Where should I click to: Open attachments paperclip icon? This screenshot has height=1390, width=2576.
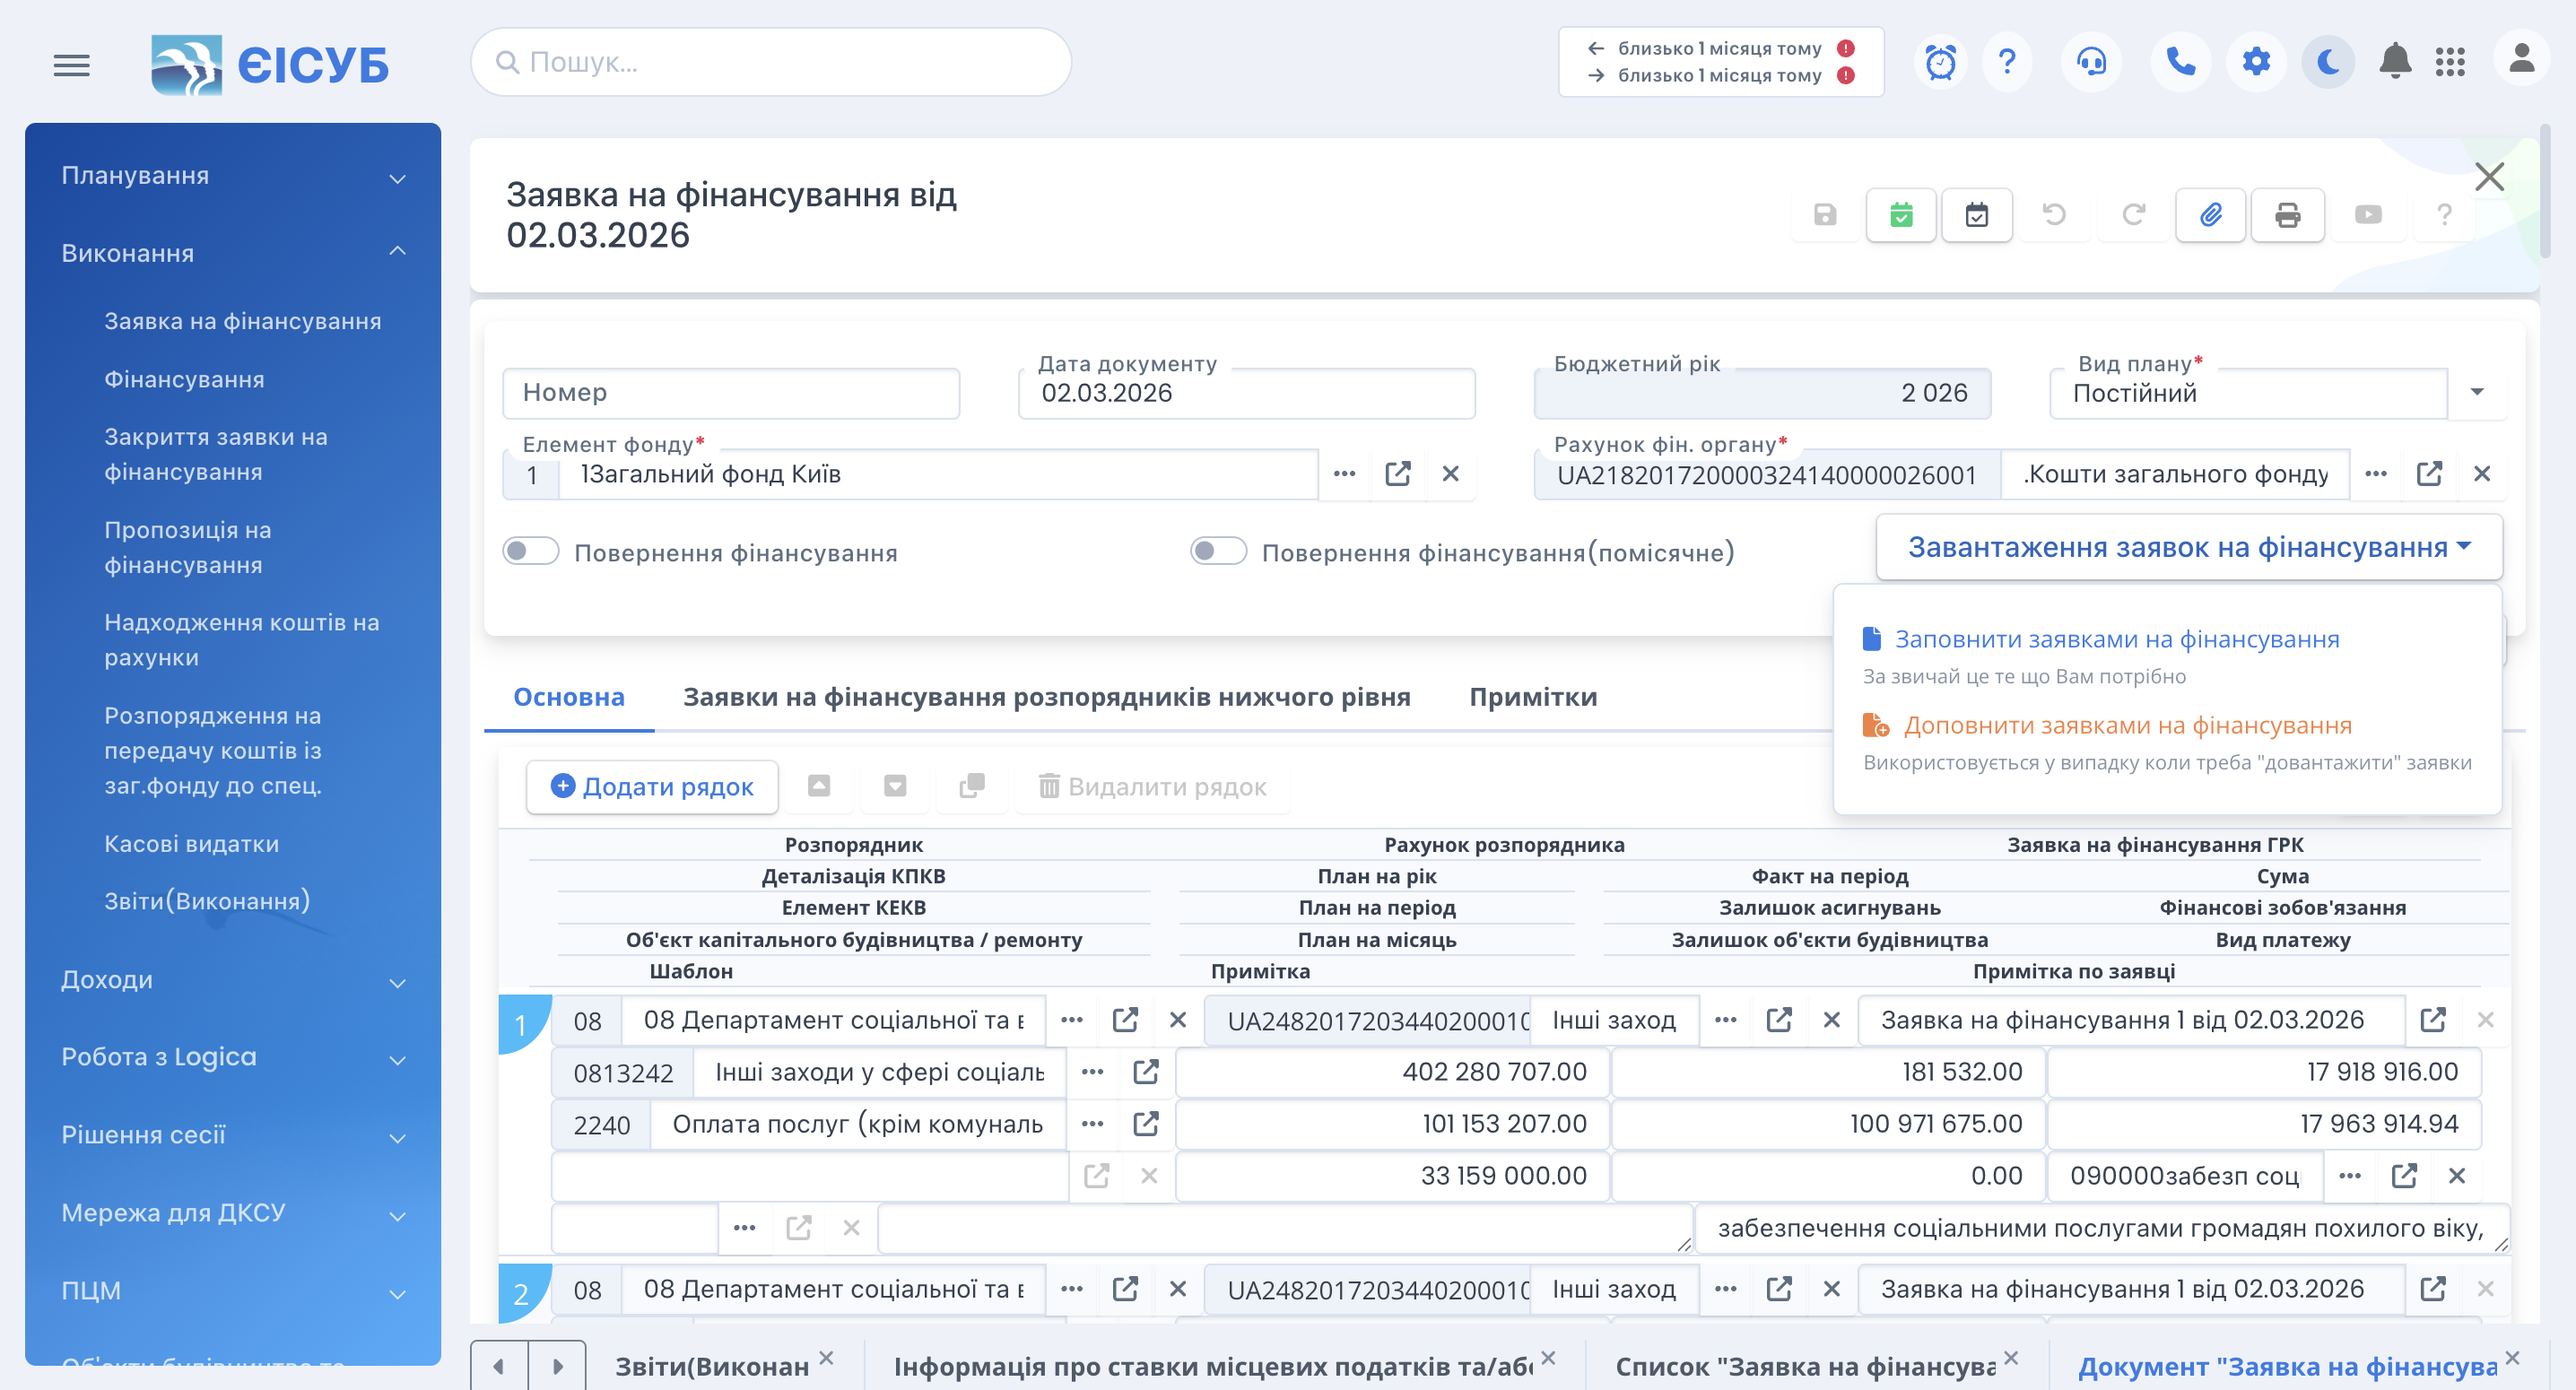tap(2211, 215)
